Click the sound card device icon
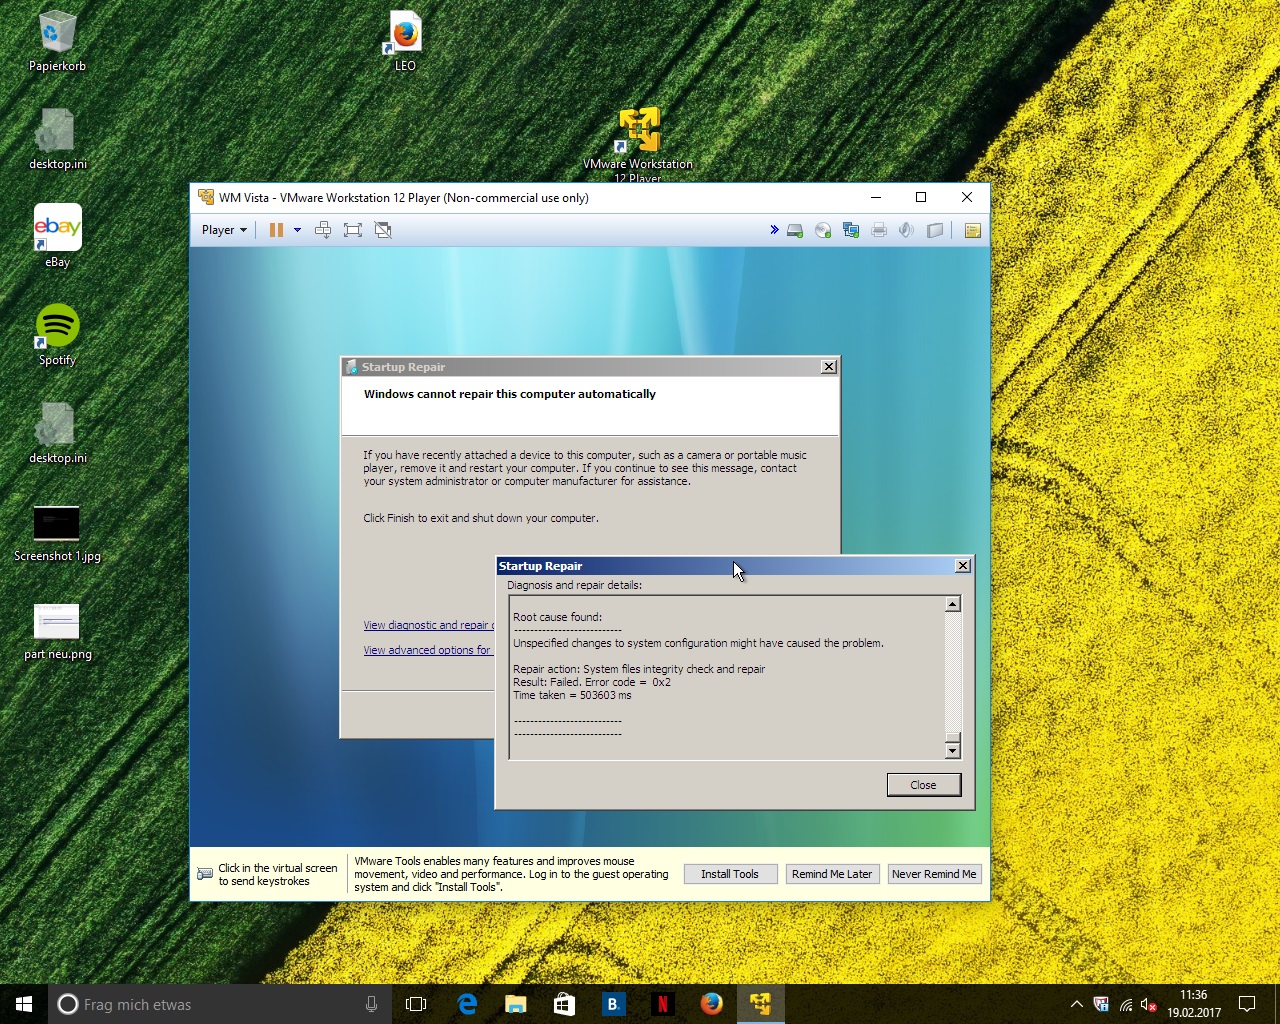 (x=906, y=230)
